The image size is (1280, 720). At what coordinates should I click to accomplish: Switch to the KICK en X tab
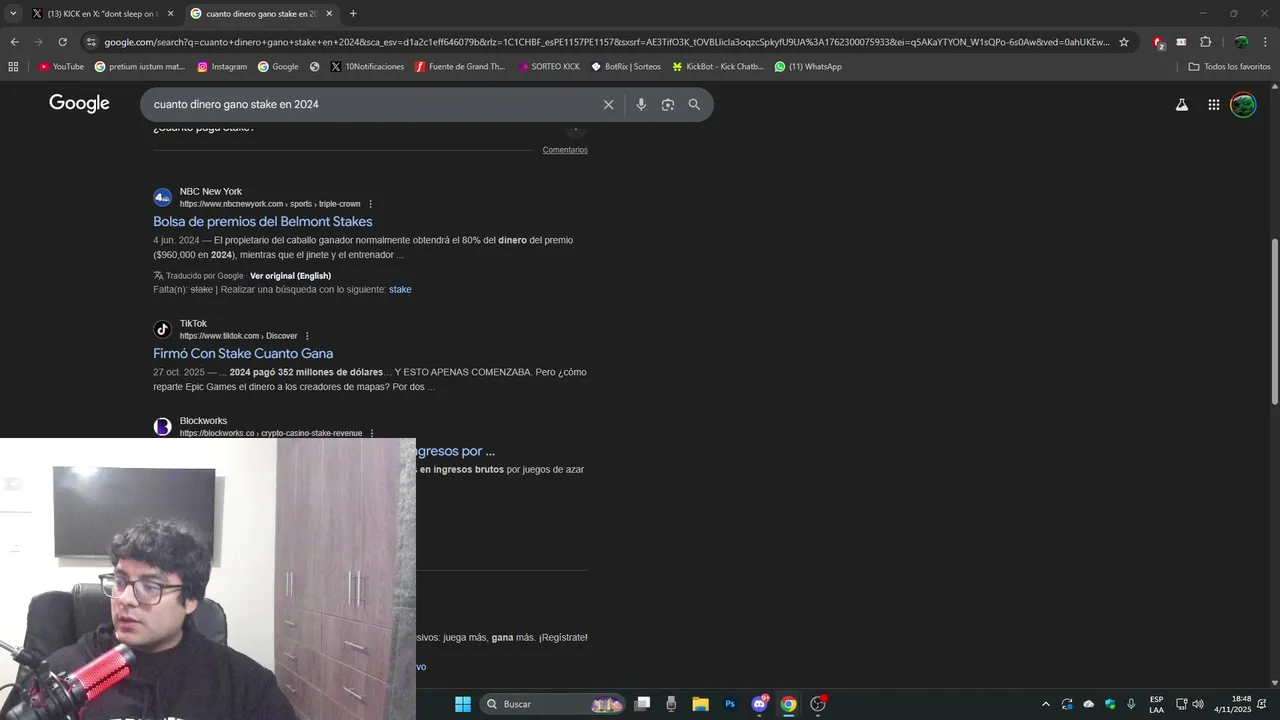103,14
